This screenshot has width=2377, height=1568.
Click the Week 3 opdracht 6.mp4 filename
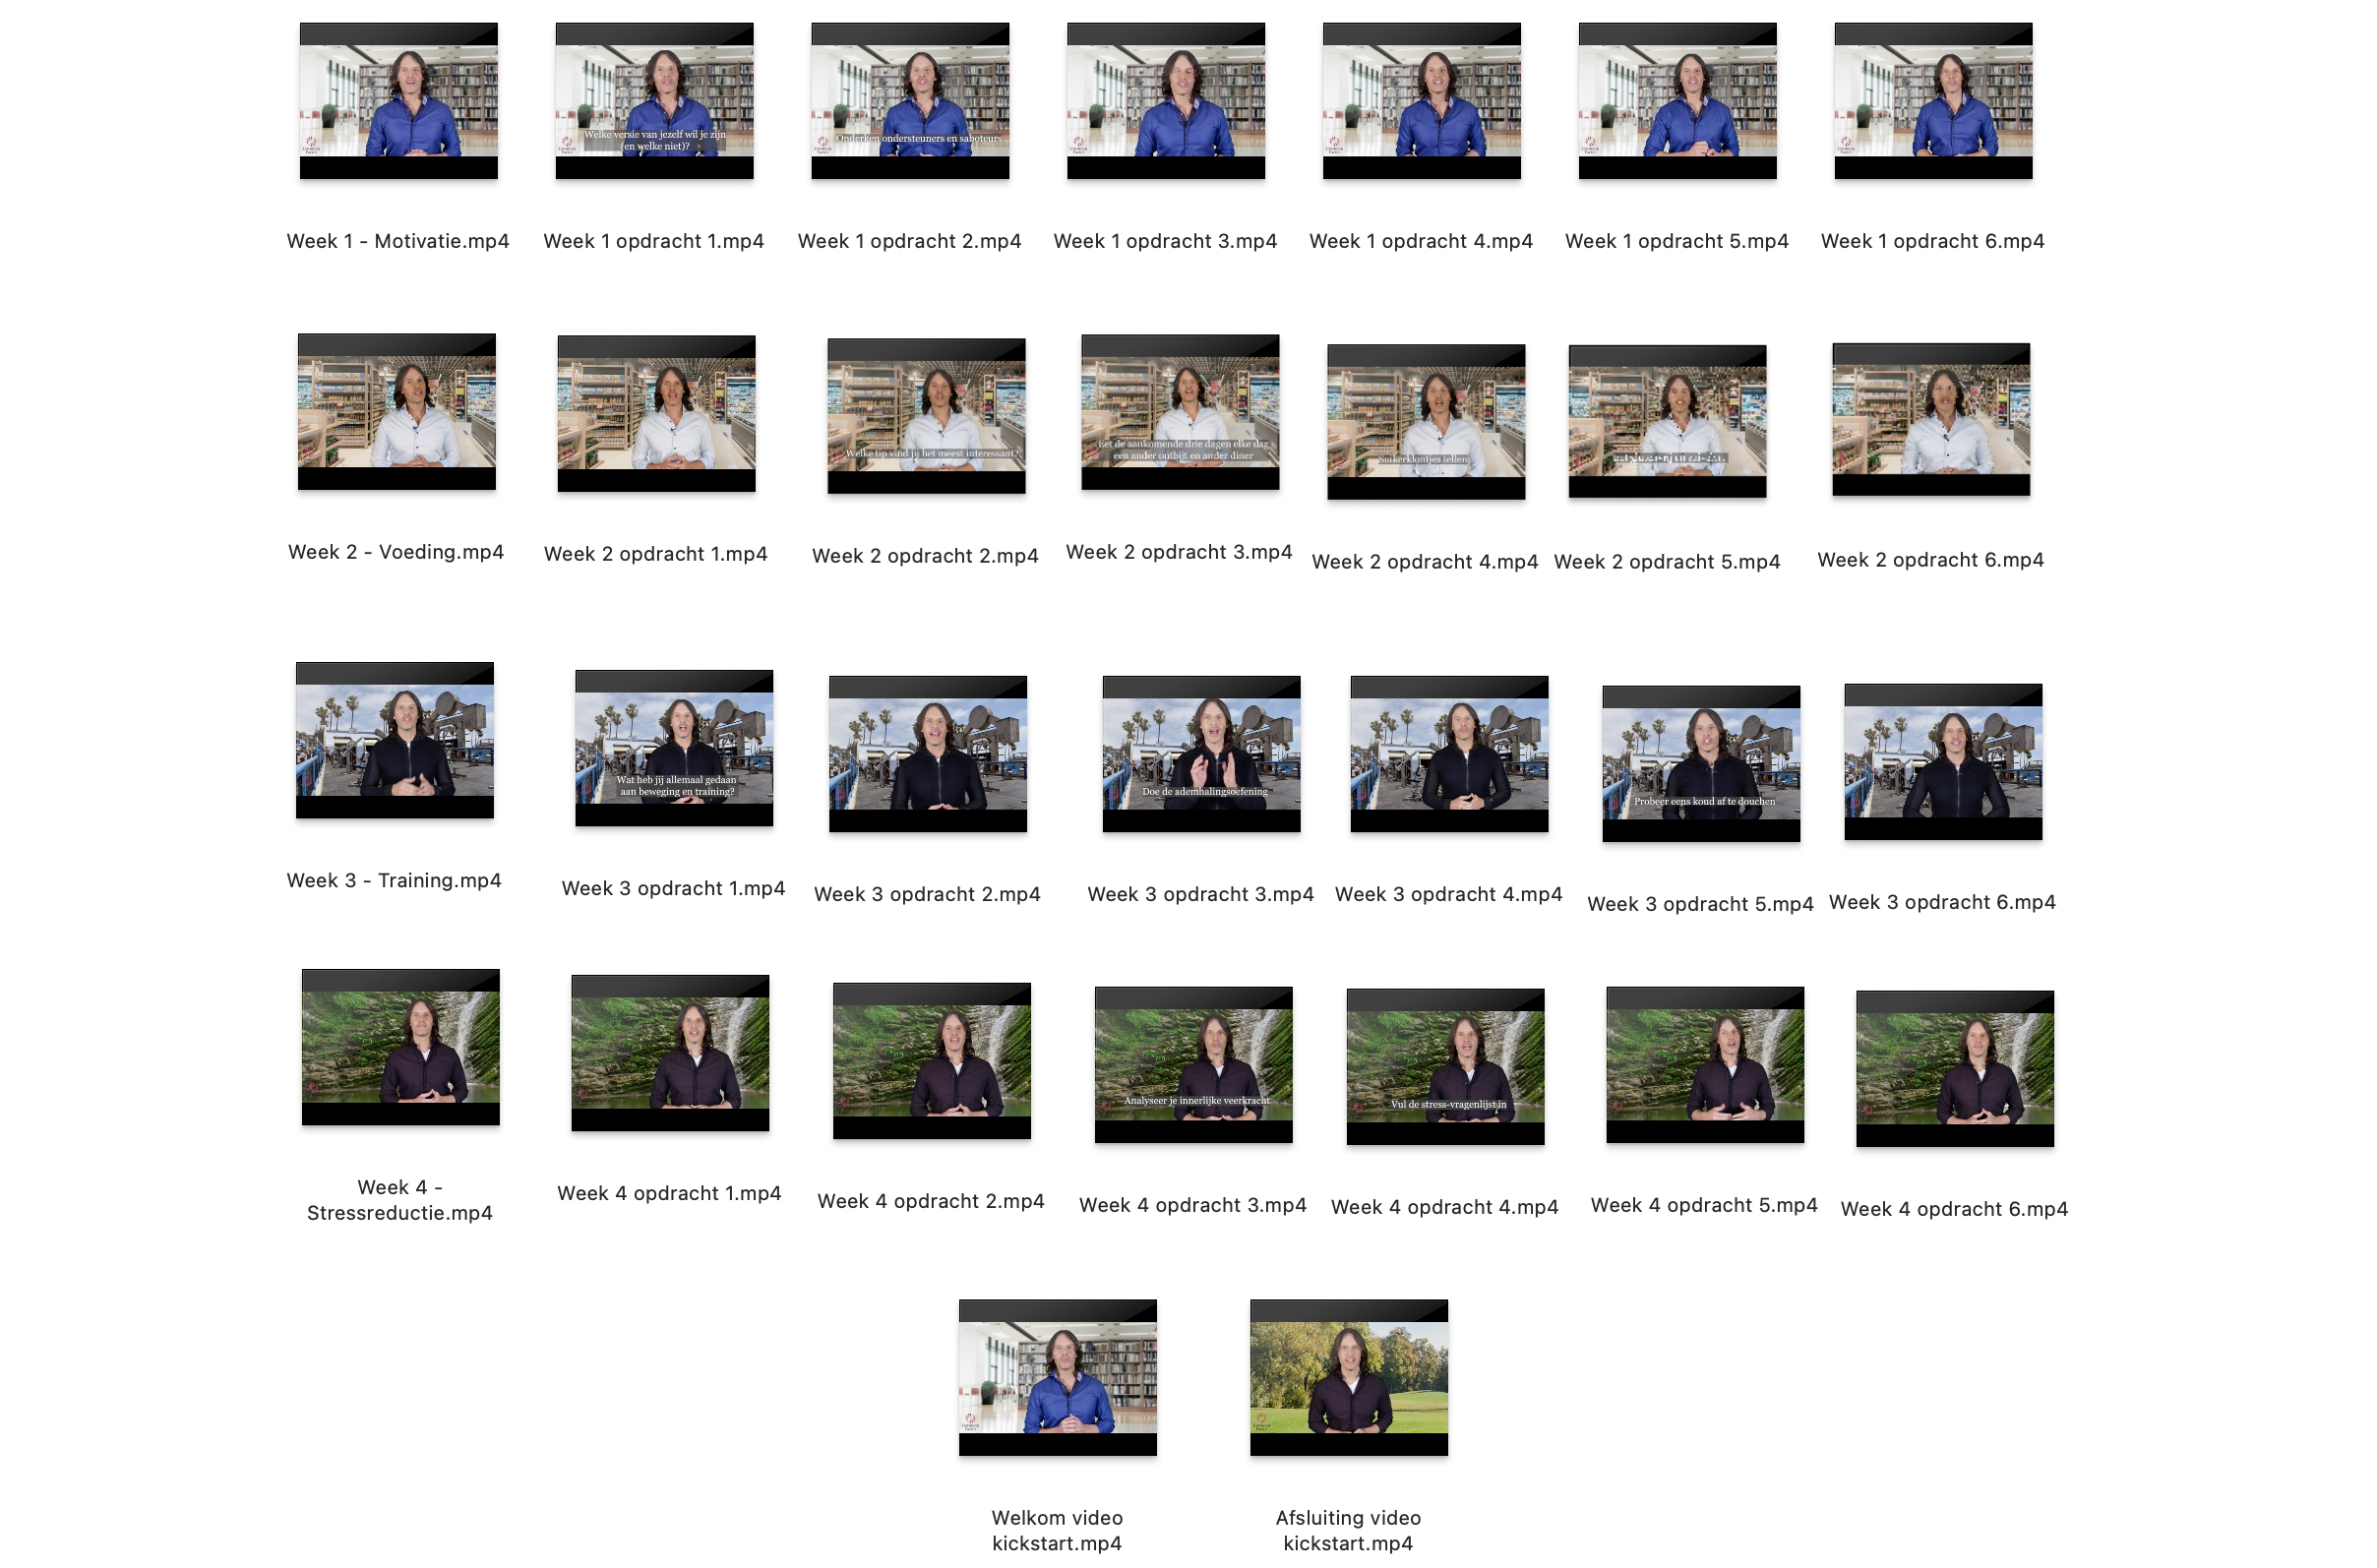1942,902
